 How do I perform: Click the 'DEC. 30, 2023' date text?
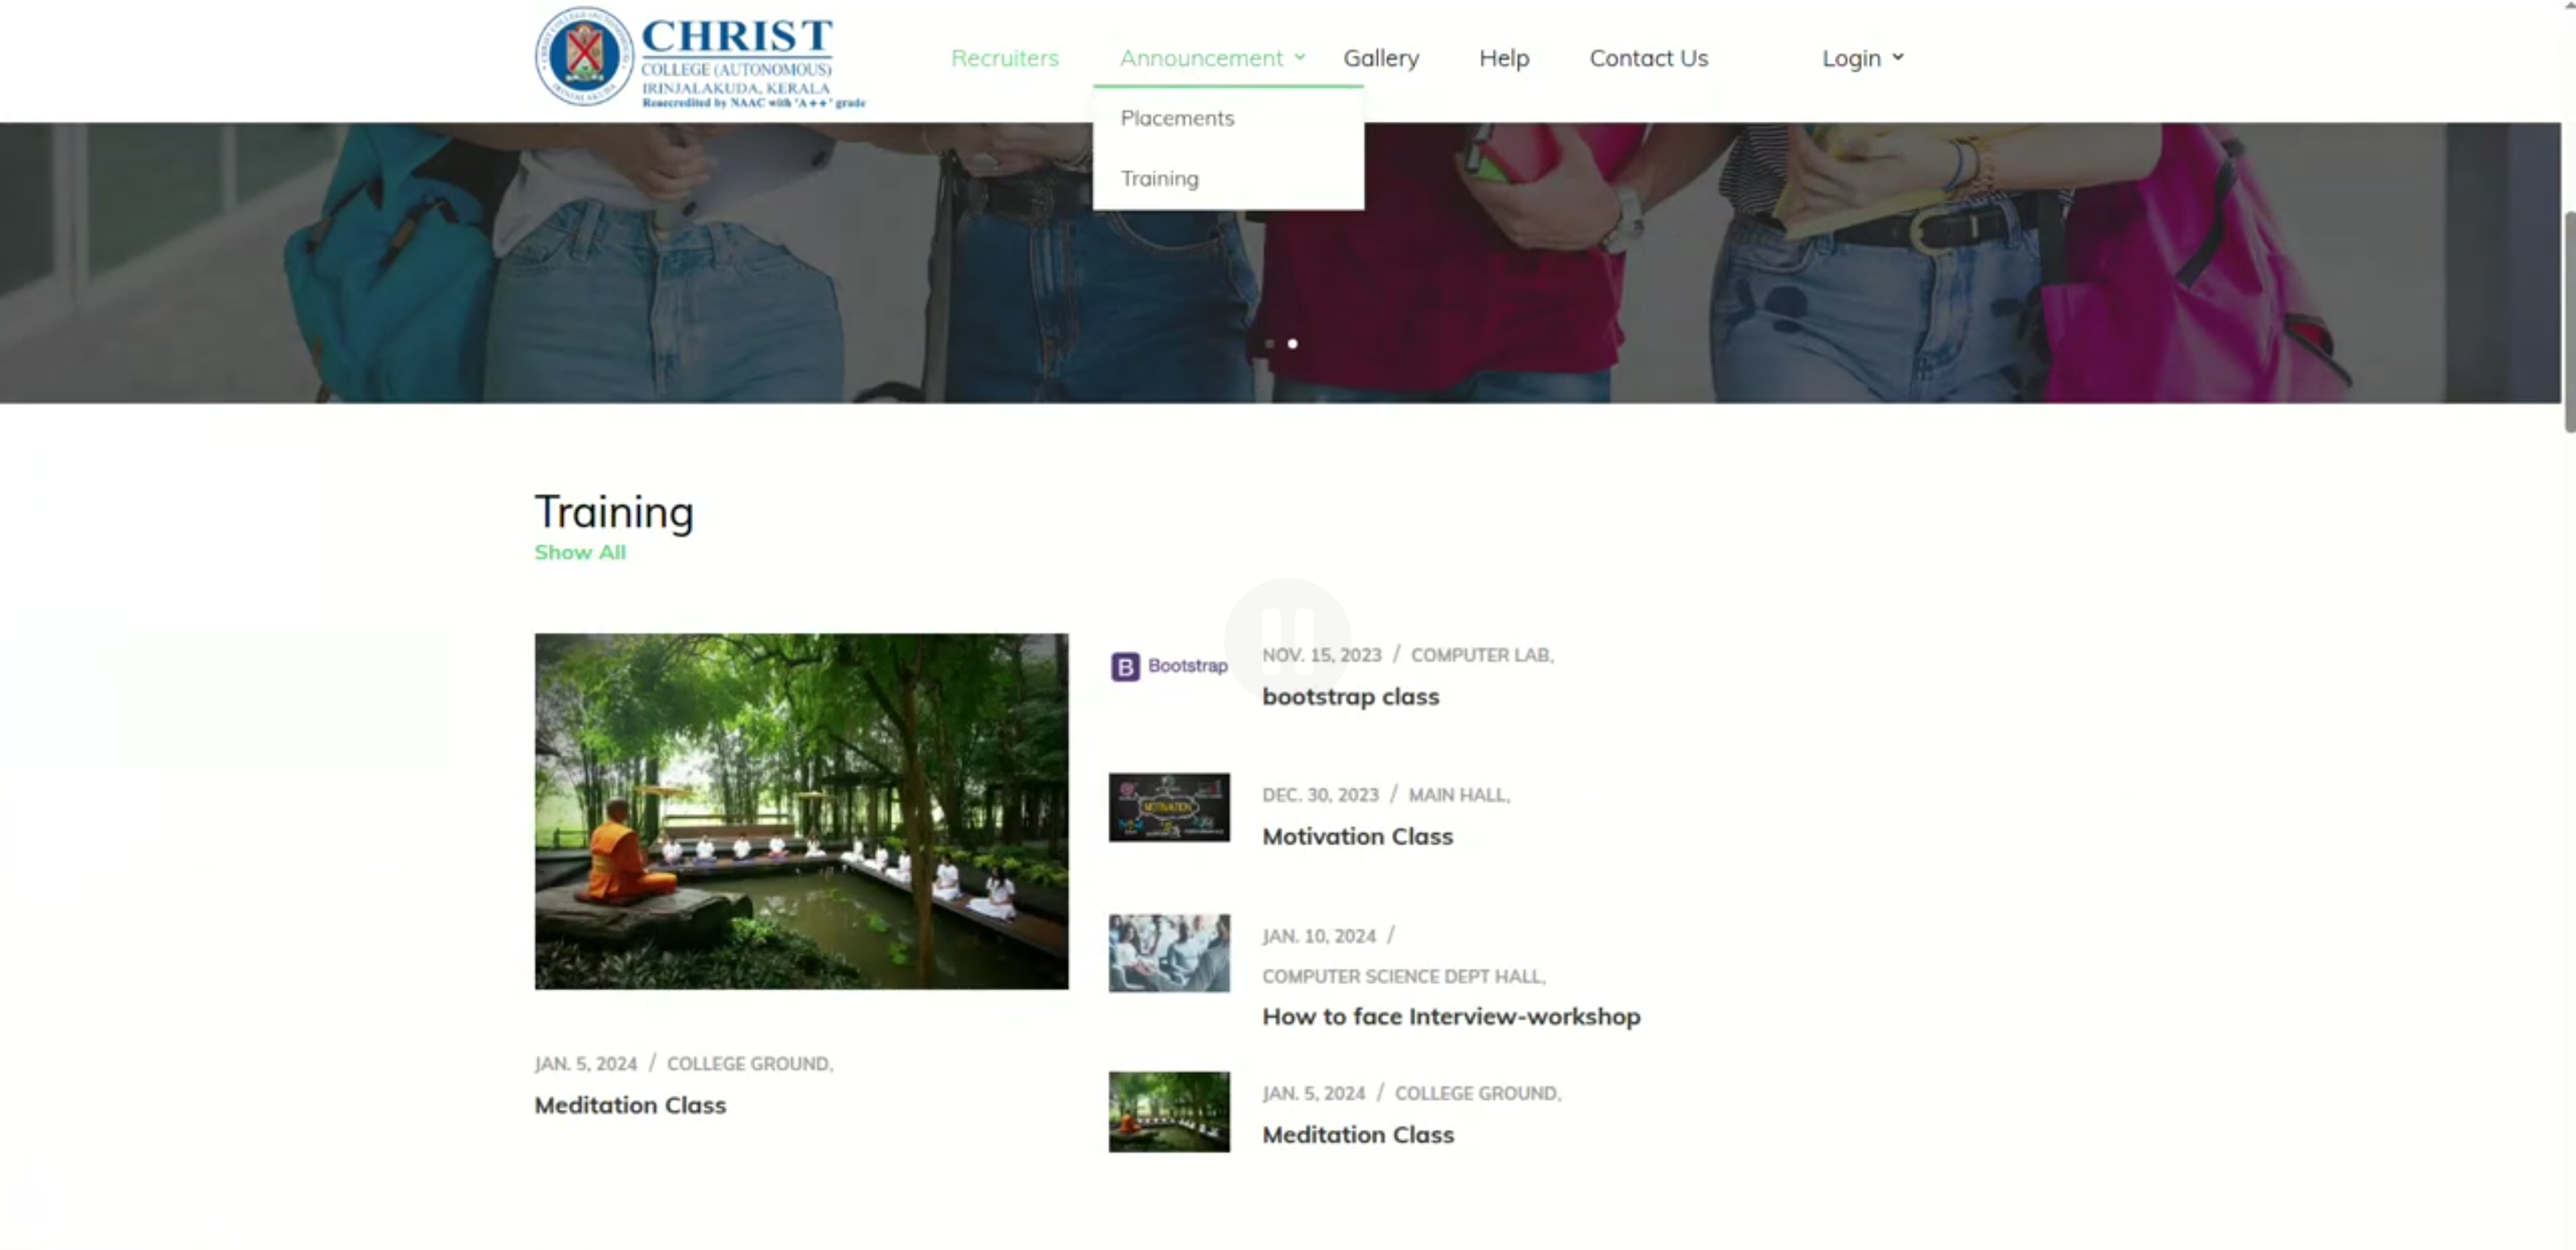click(1319, 795)
